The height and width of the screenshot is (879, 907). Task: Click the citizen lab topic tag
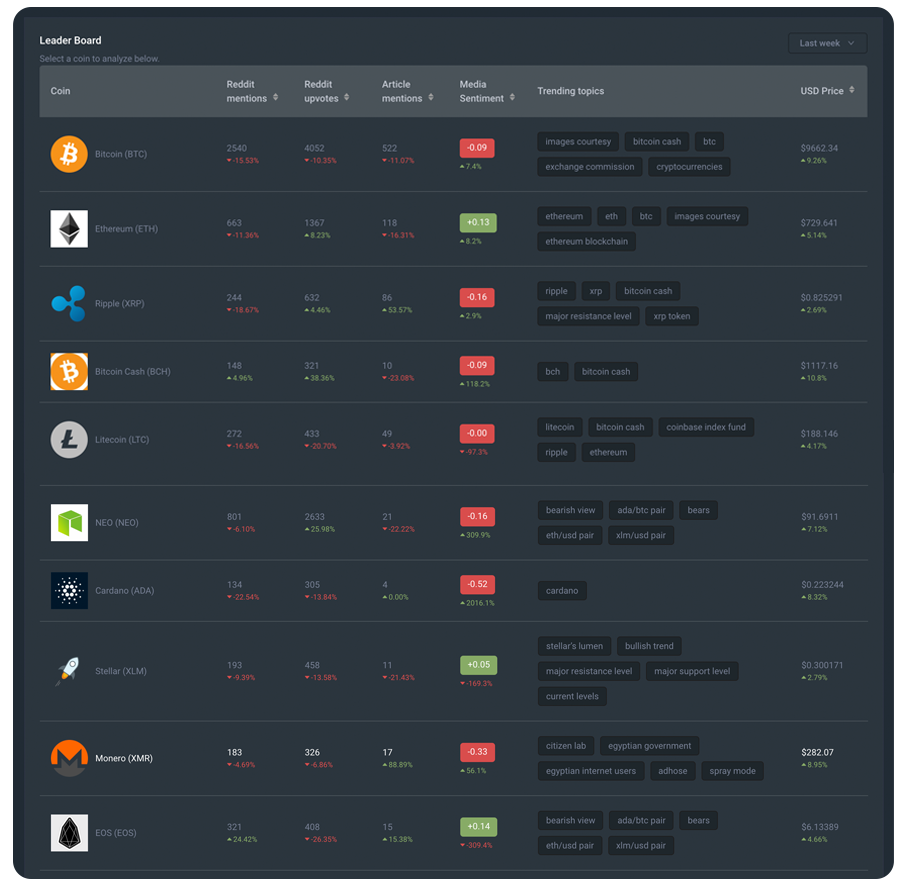[x=566, y=746]
